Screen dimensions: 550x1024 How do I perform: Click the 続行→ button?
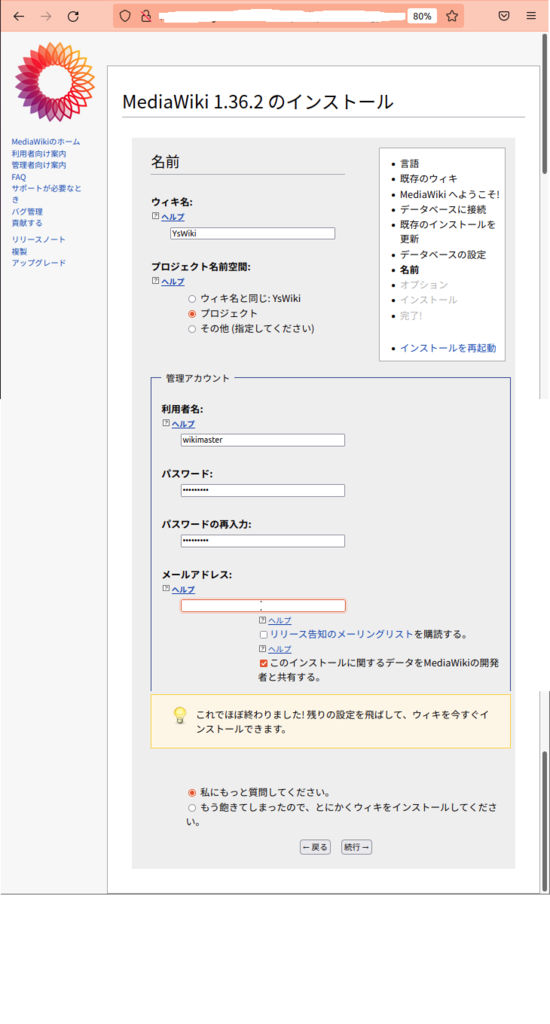357,847
